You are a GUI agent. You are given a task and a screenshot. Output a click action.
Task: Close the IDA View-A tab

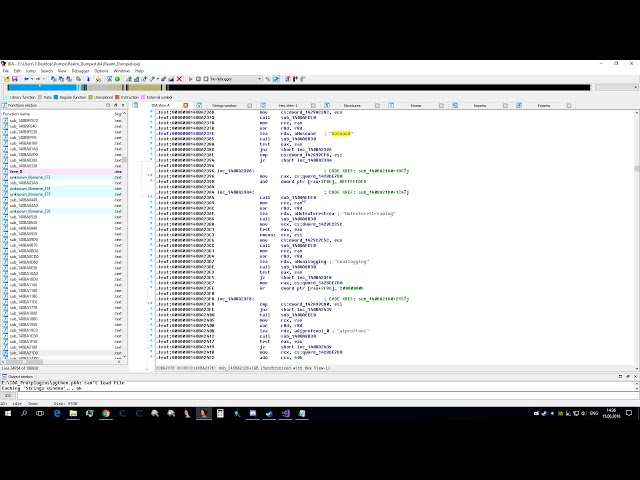coord(186,105)
